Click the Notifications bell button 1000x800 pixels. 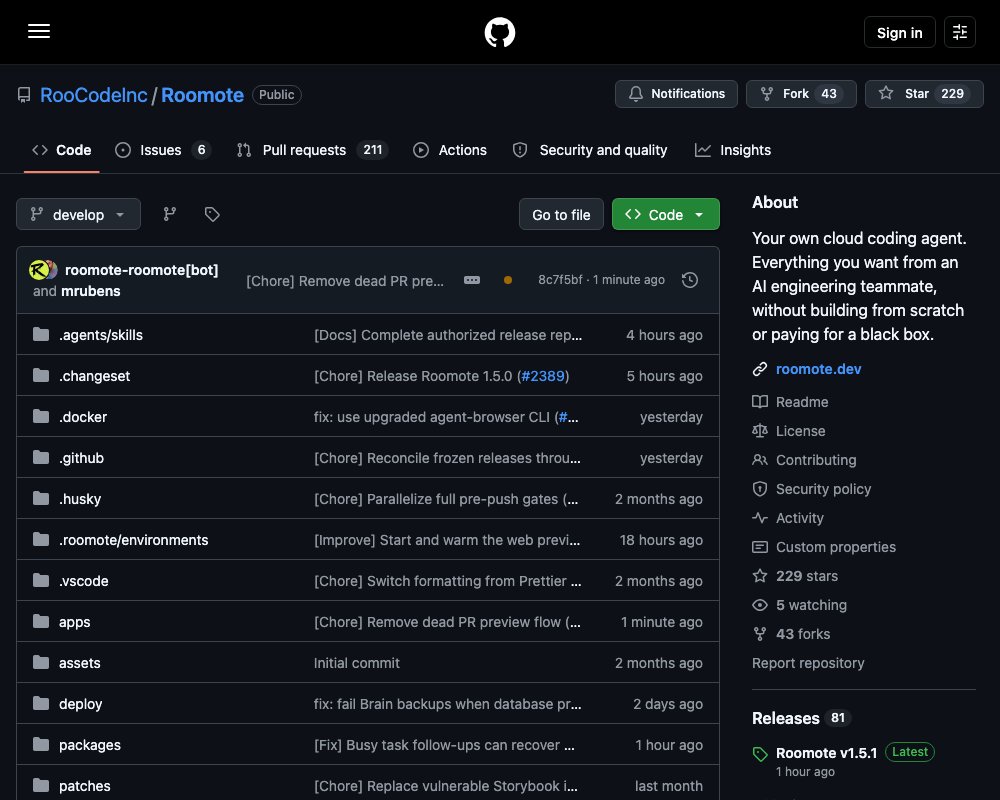click(676, 94)
